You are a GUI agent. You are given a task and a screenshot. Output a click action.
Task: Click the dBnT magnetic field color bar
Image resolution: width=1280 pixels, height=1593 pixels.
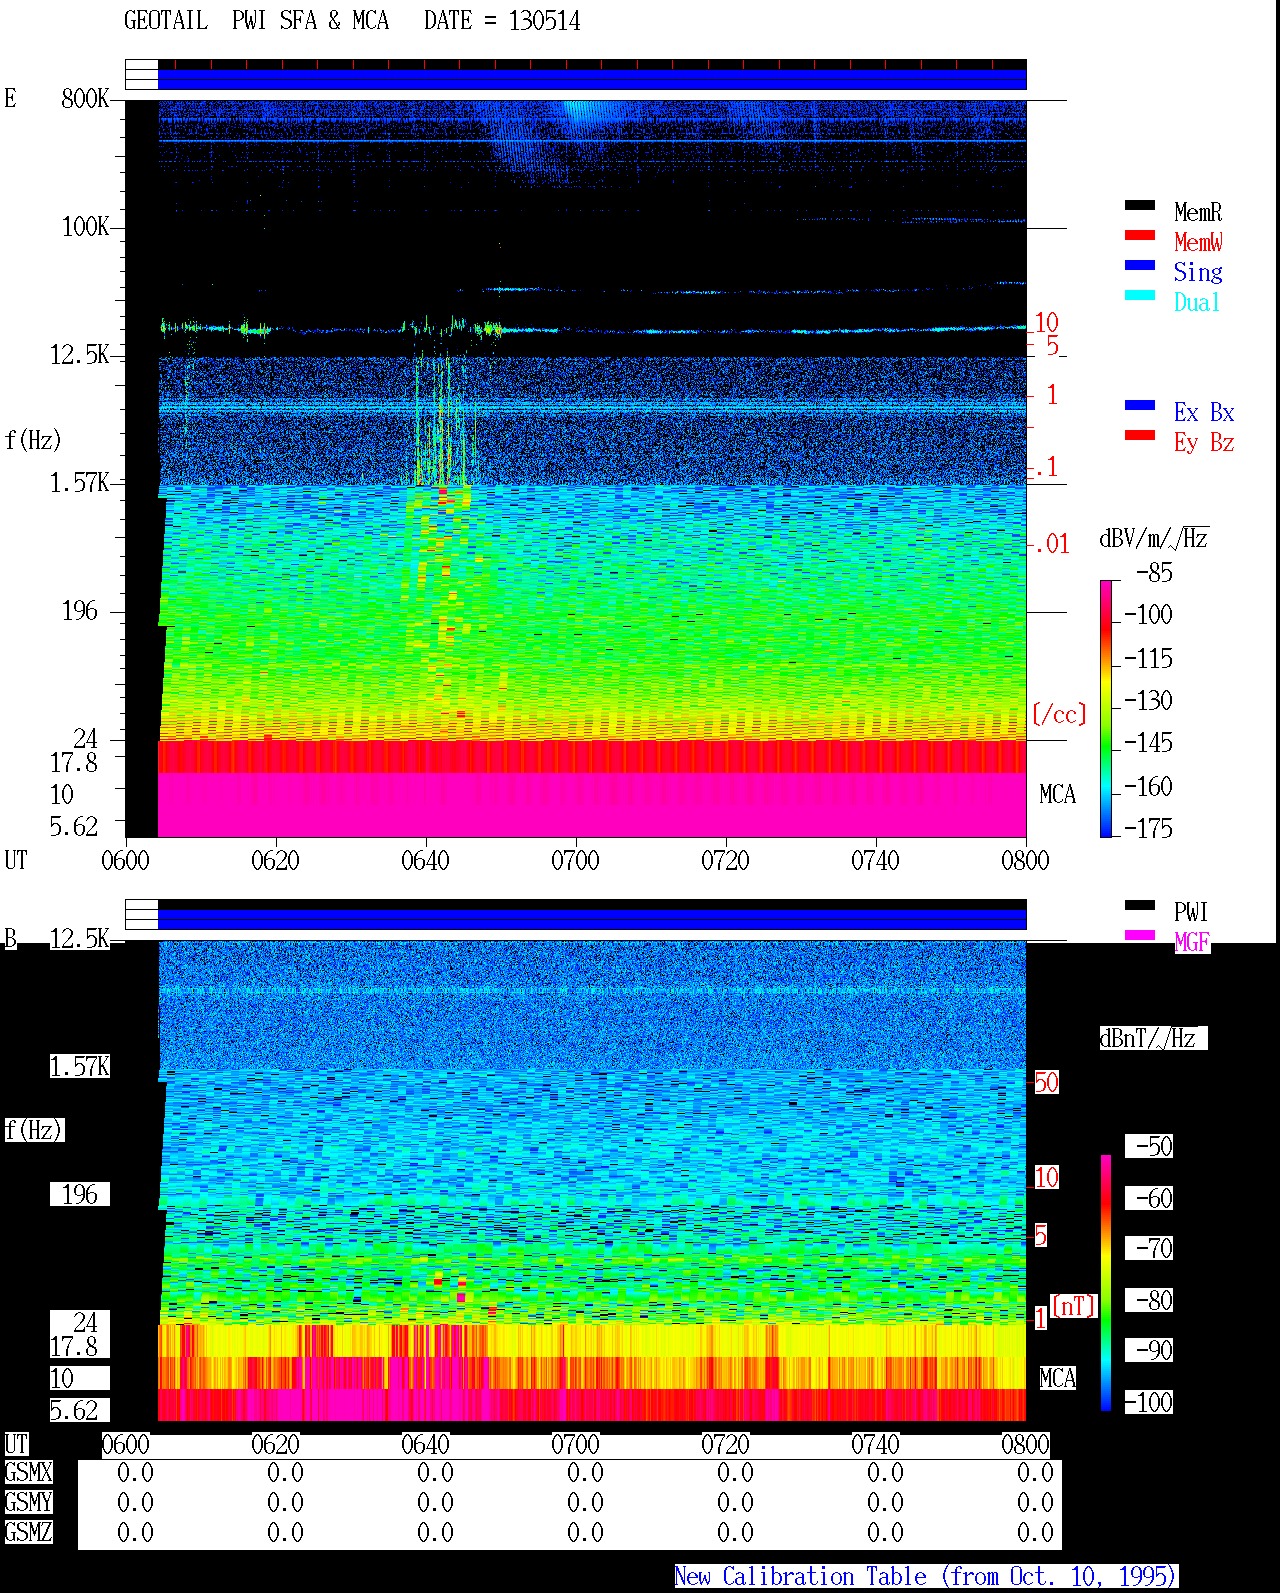coord(1106,1283)
